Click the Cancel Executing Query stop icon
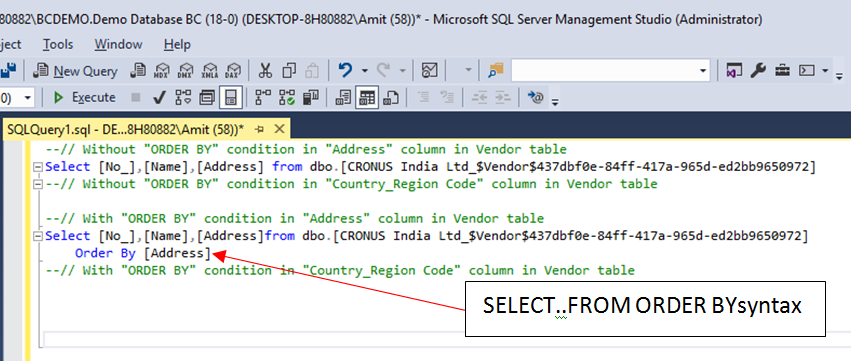851x361 pixels. (136, 98)
